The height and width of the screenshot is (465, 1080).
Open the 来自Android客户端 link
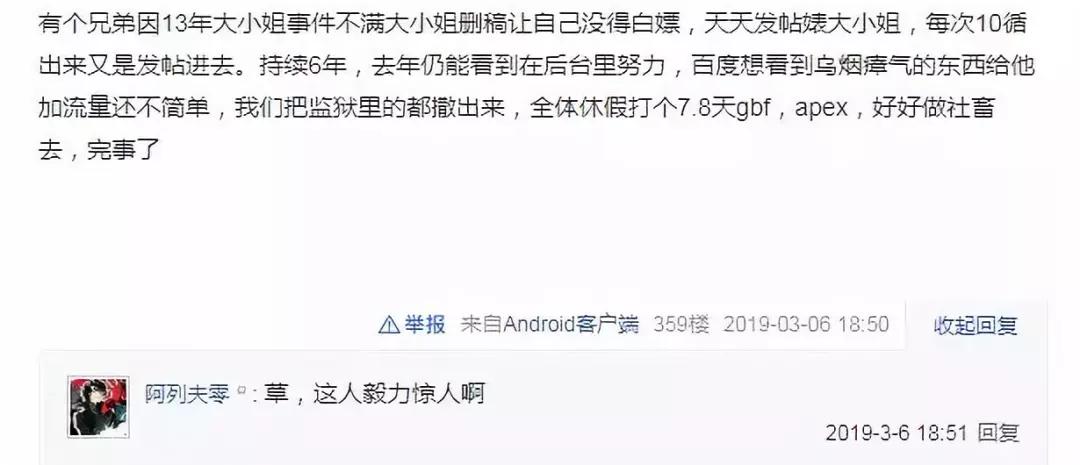(550, 324)
